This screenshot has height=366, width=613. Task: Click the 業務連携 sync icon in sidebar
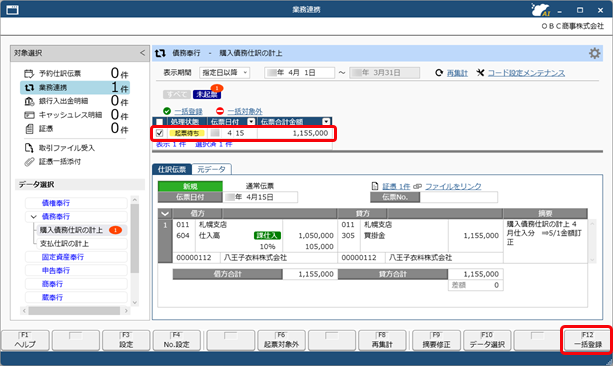(x=29, y=88)
